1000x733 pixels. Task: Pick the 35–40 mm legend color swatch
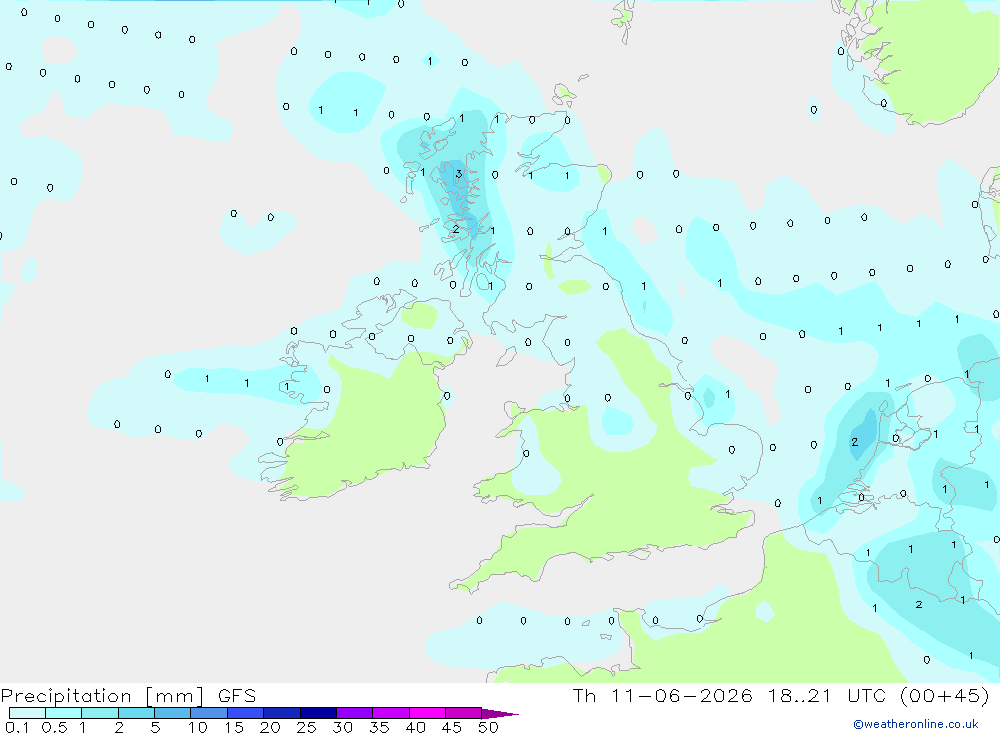tap(390, 713)
